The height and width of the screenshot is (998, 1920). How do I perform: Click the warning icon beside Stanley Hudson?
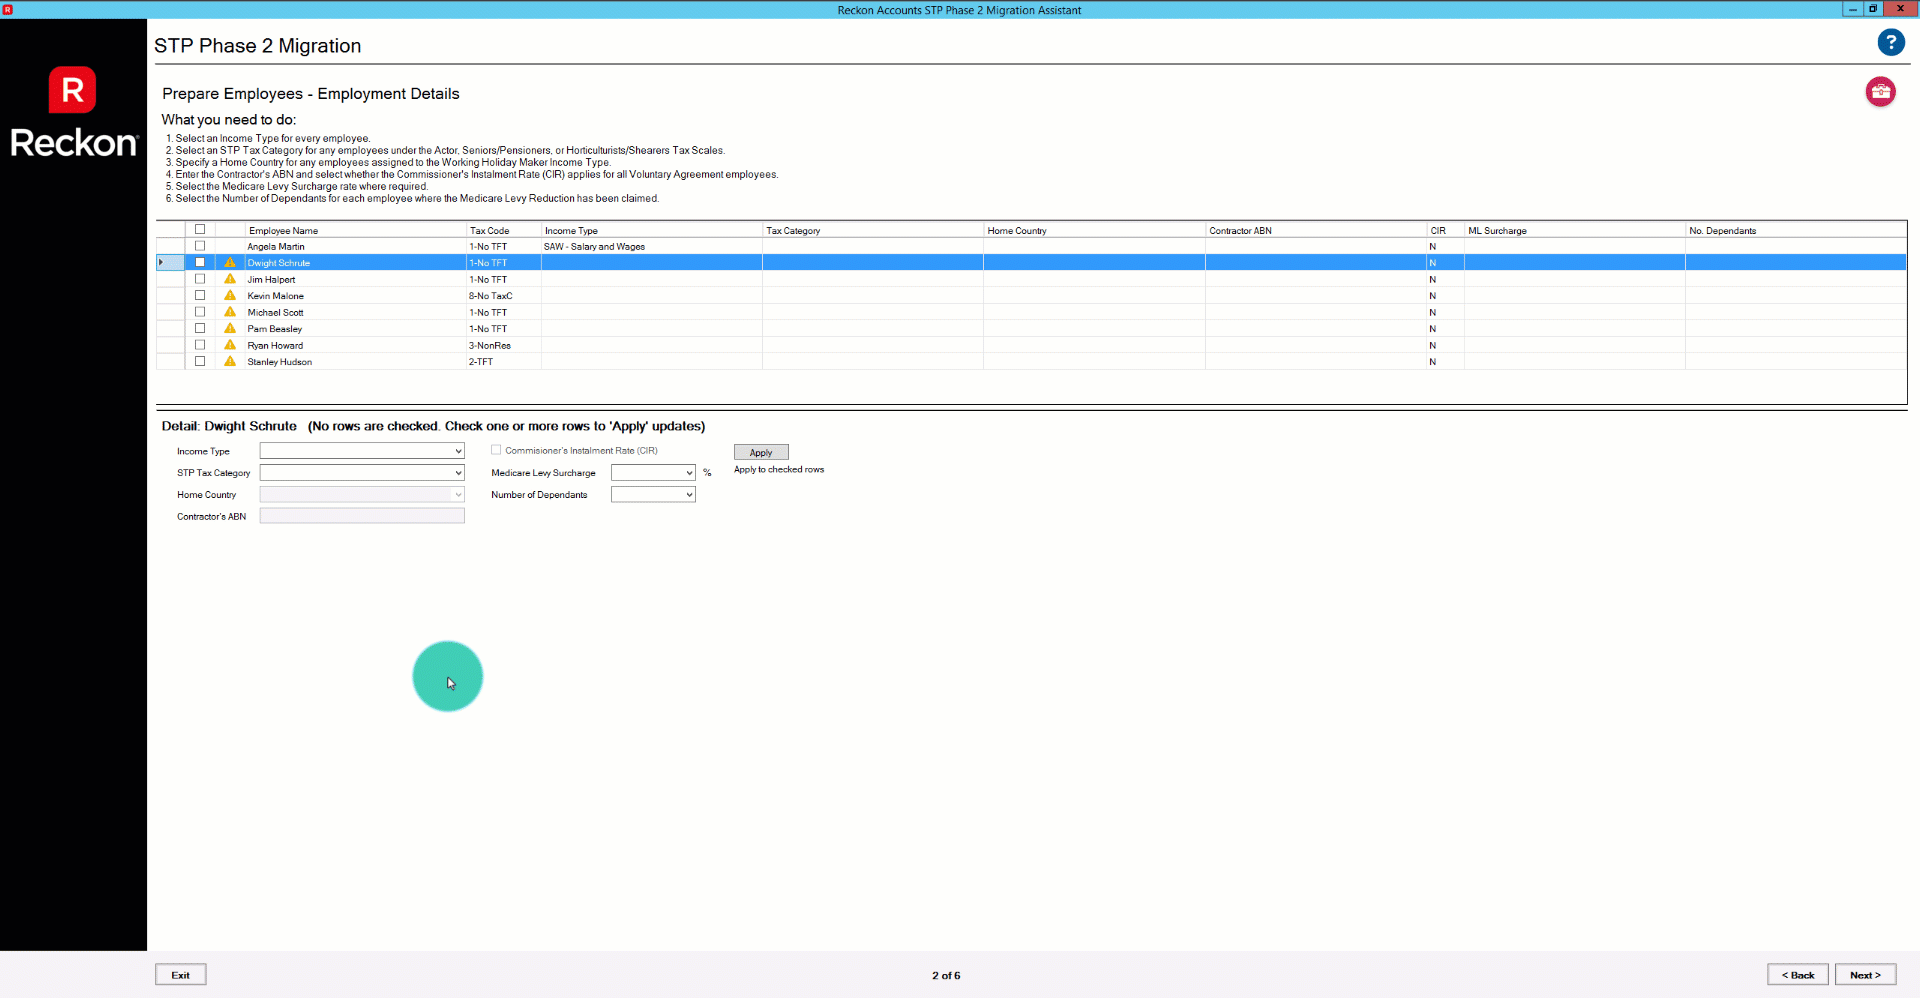[230, 361]
